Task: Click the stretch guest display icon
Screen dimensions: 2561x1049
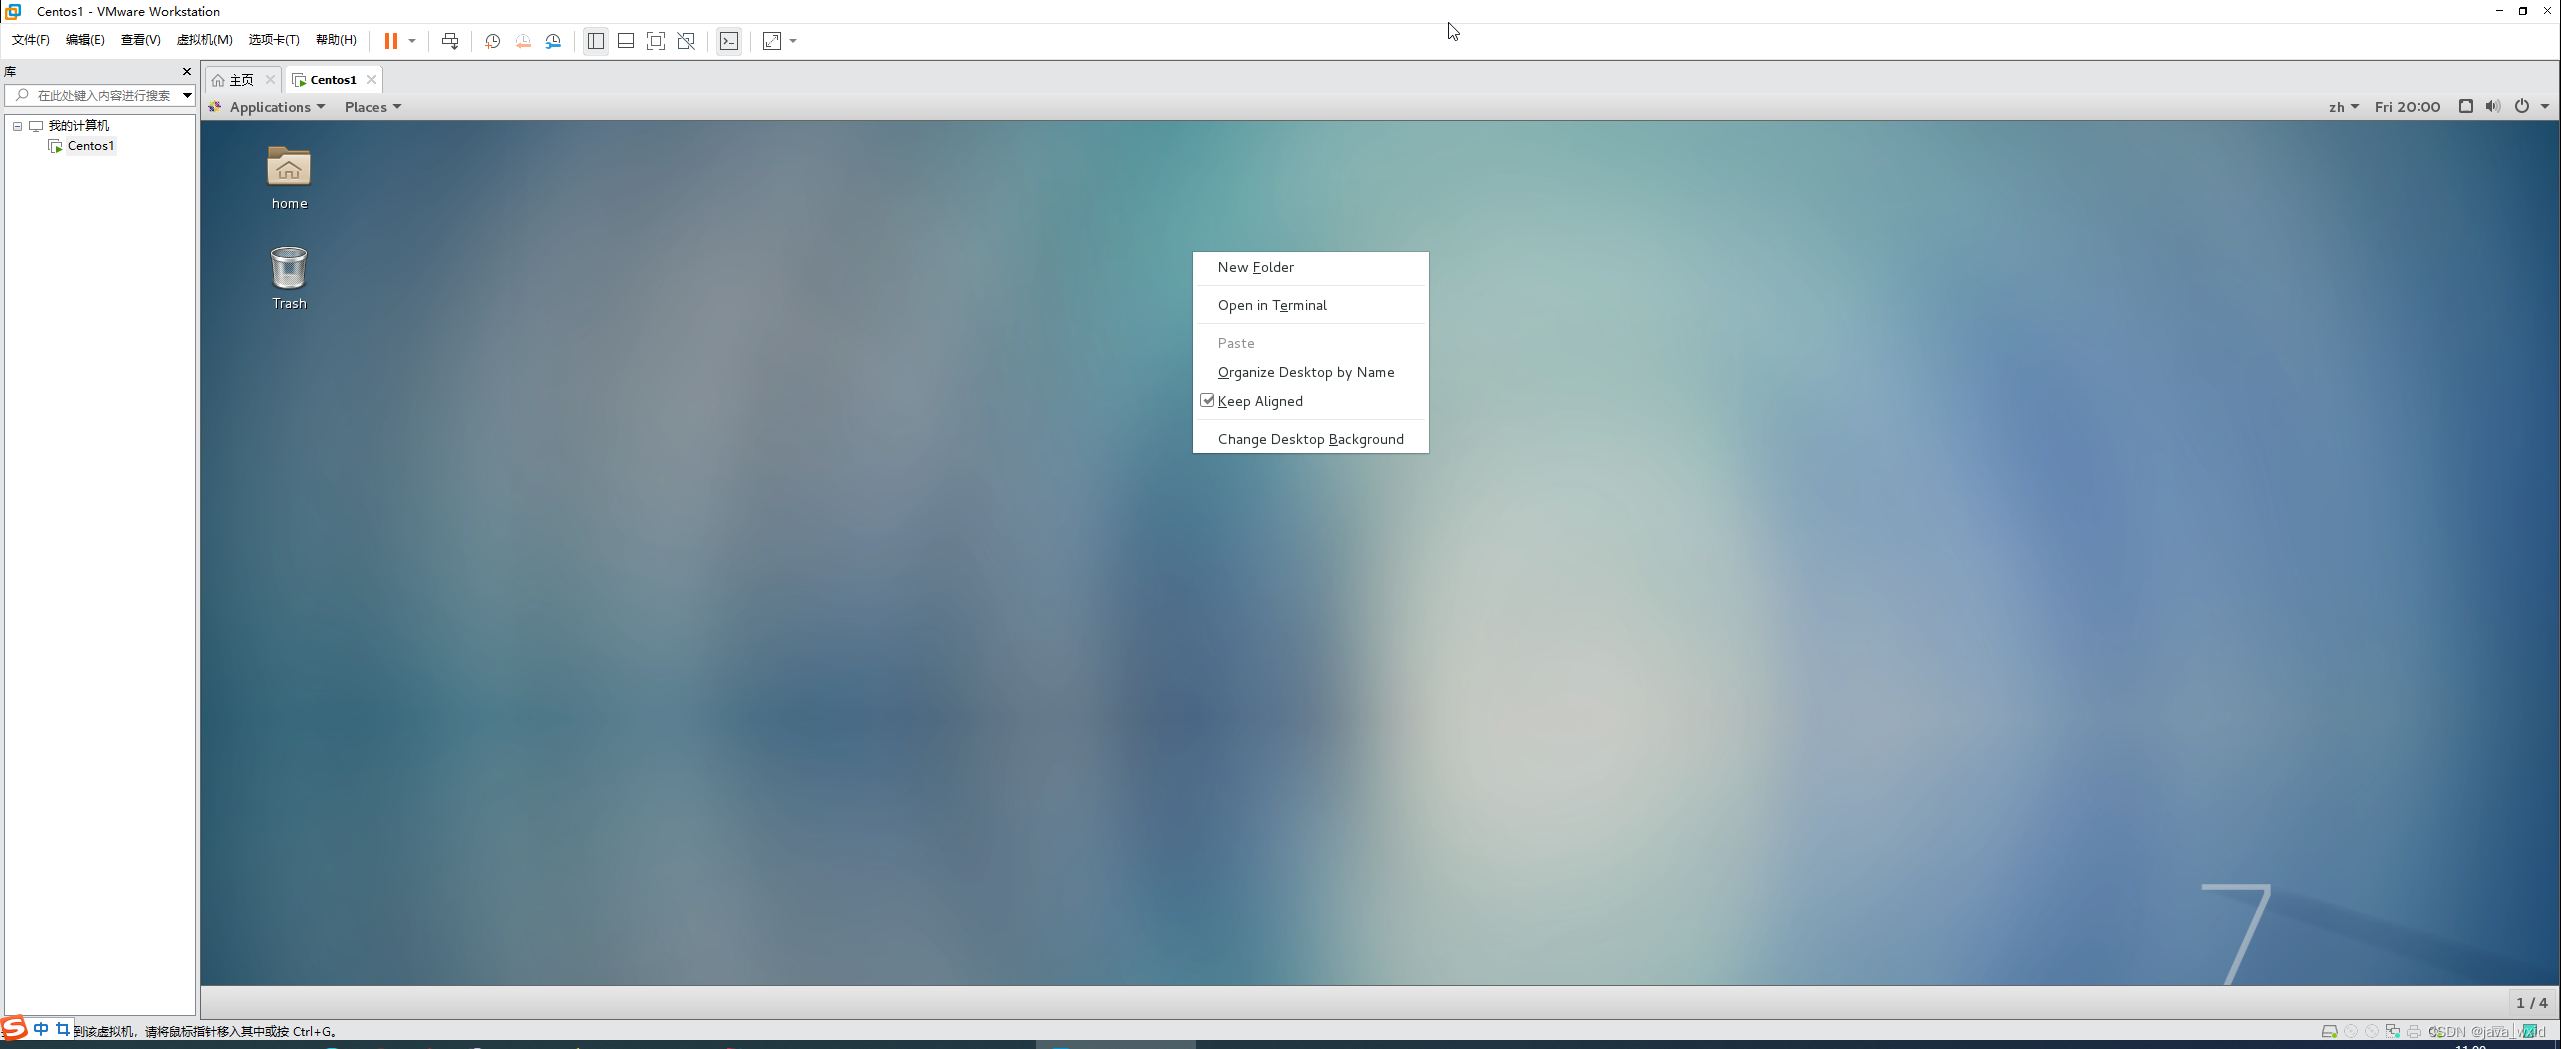Action: pos(772,41)
